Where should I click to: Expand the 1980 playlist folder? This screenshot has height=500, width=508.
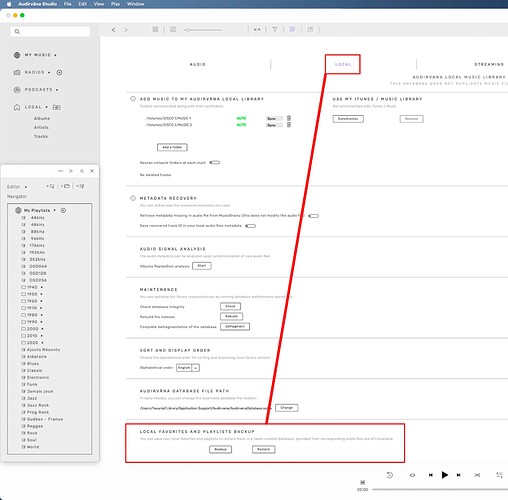click(42, 315)
